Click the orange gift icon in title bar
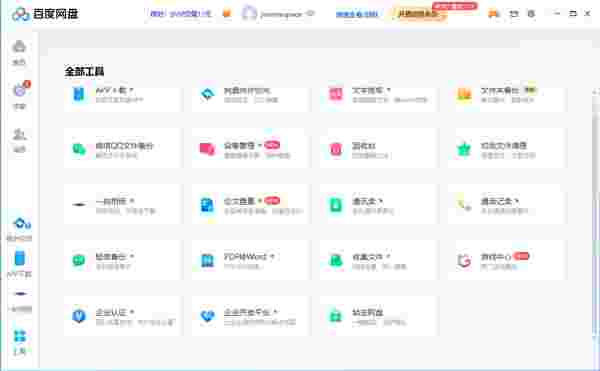This screenshot has height=371, width=600. coord(227,14)
